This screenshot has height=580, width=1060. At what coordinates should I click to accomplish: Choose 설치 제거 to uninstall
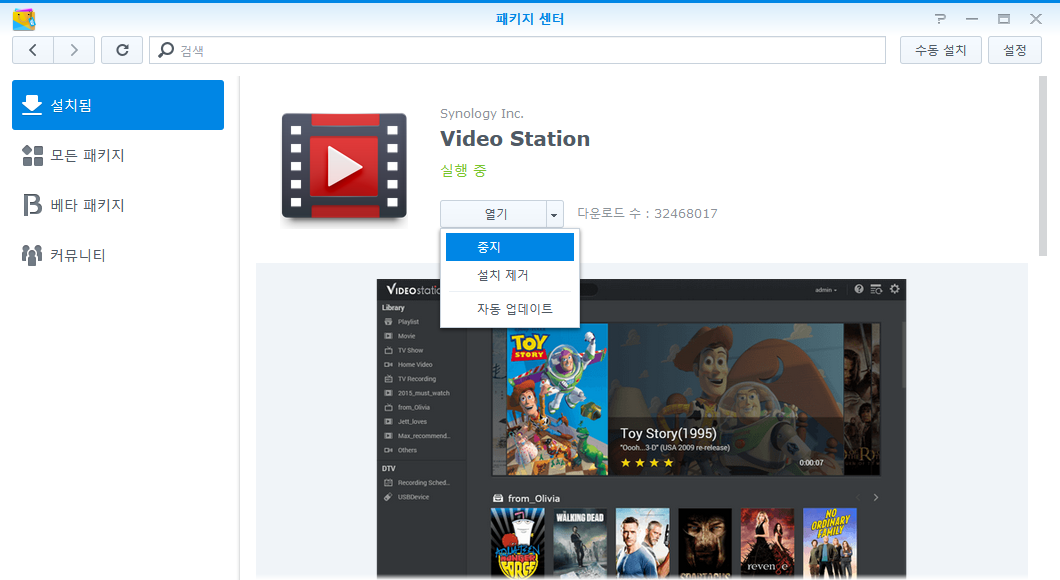click(x=510, y=275)
